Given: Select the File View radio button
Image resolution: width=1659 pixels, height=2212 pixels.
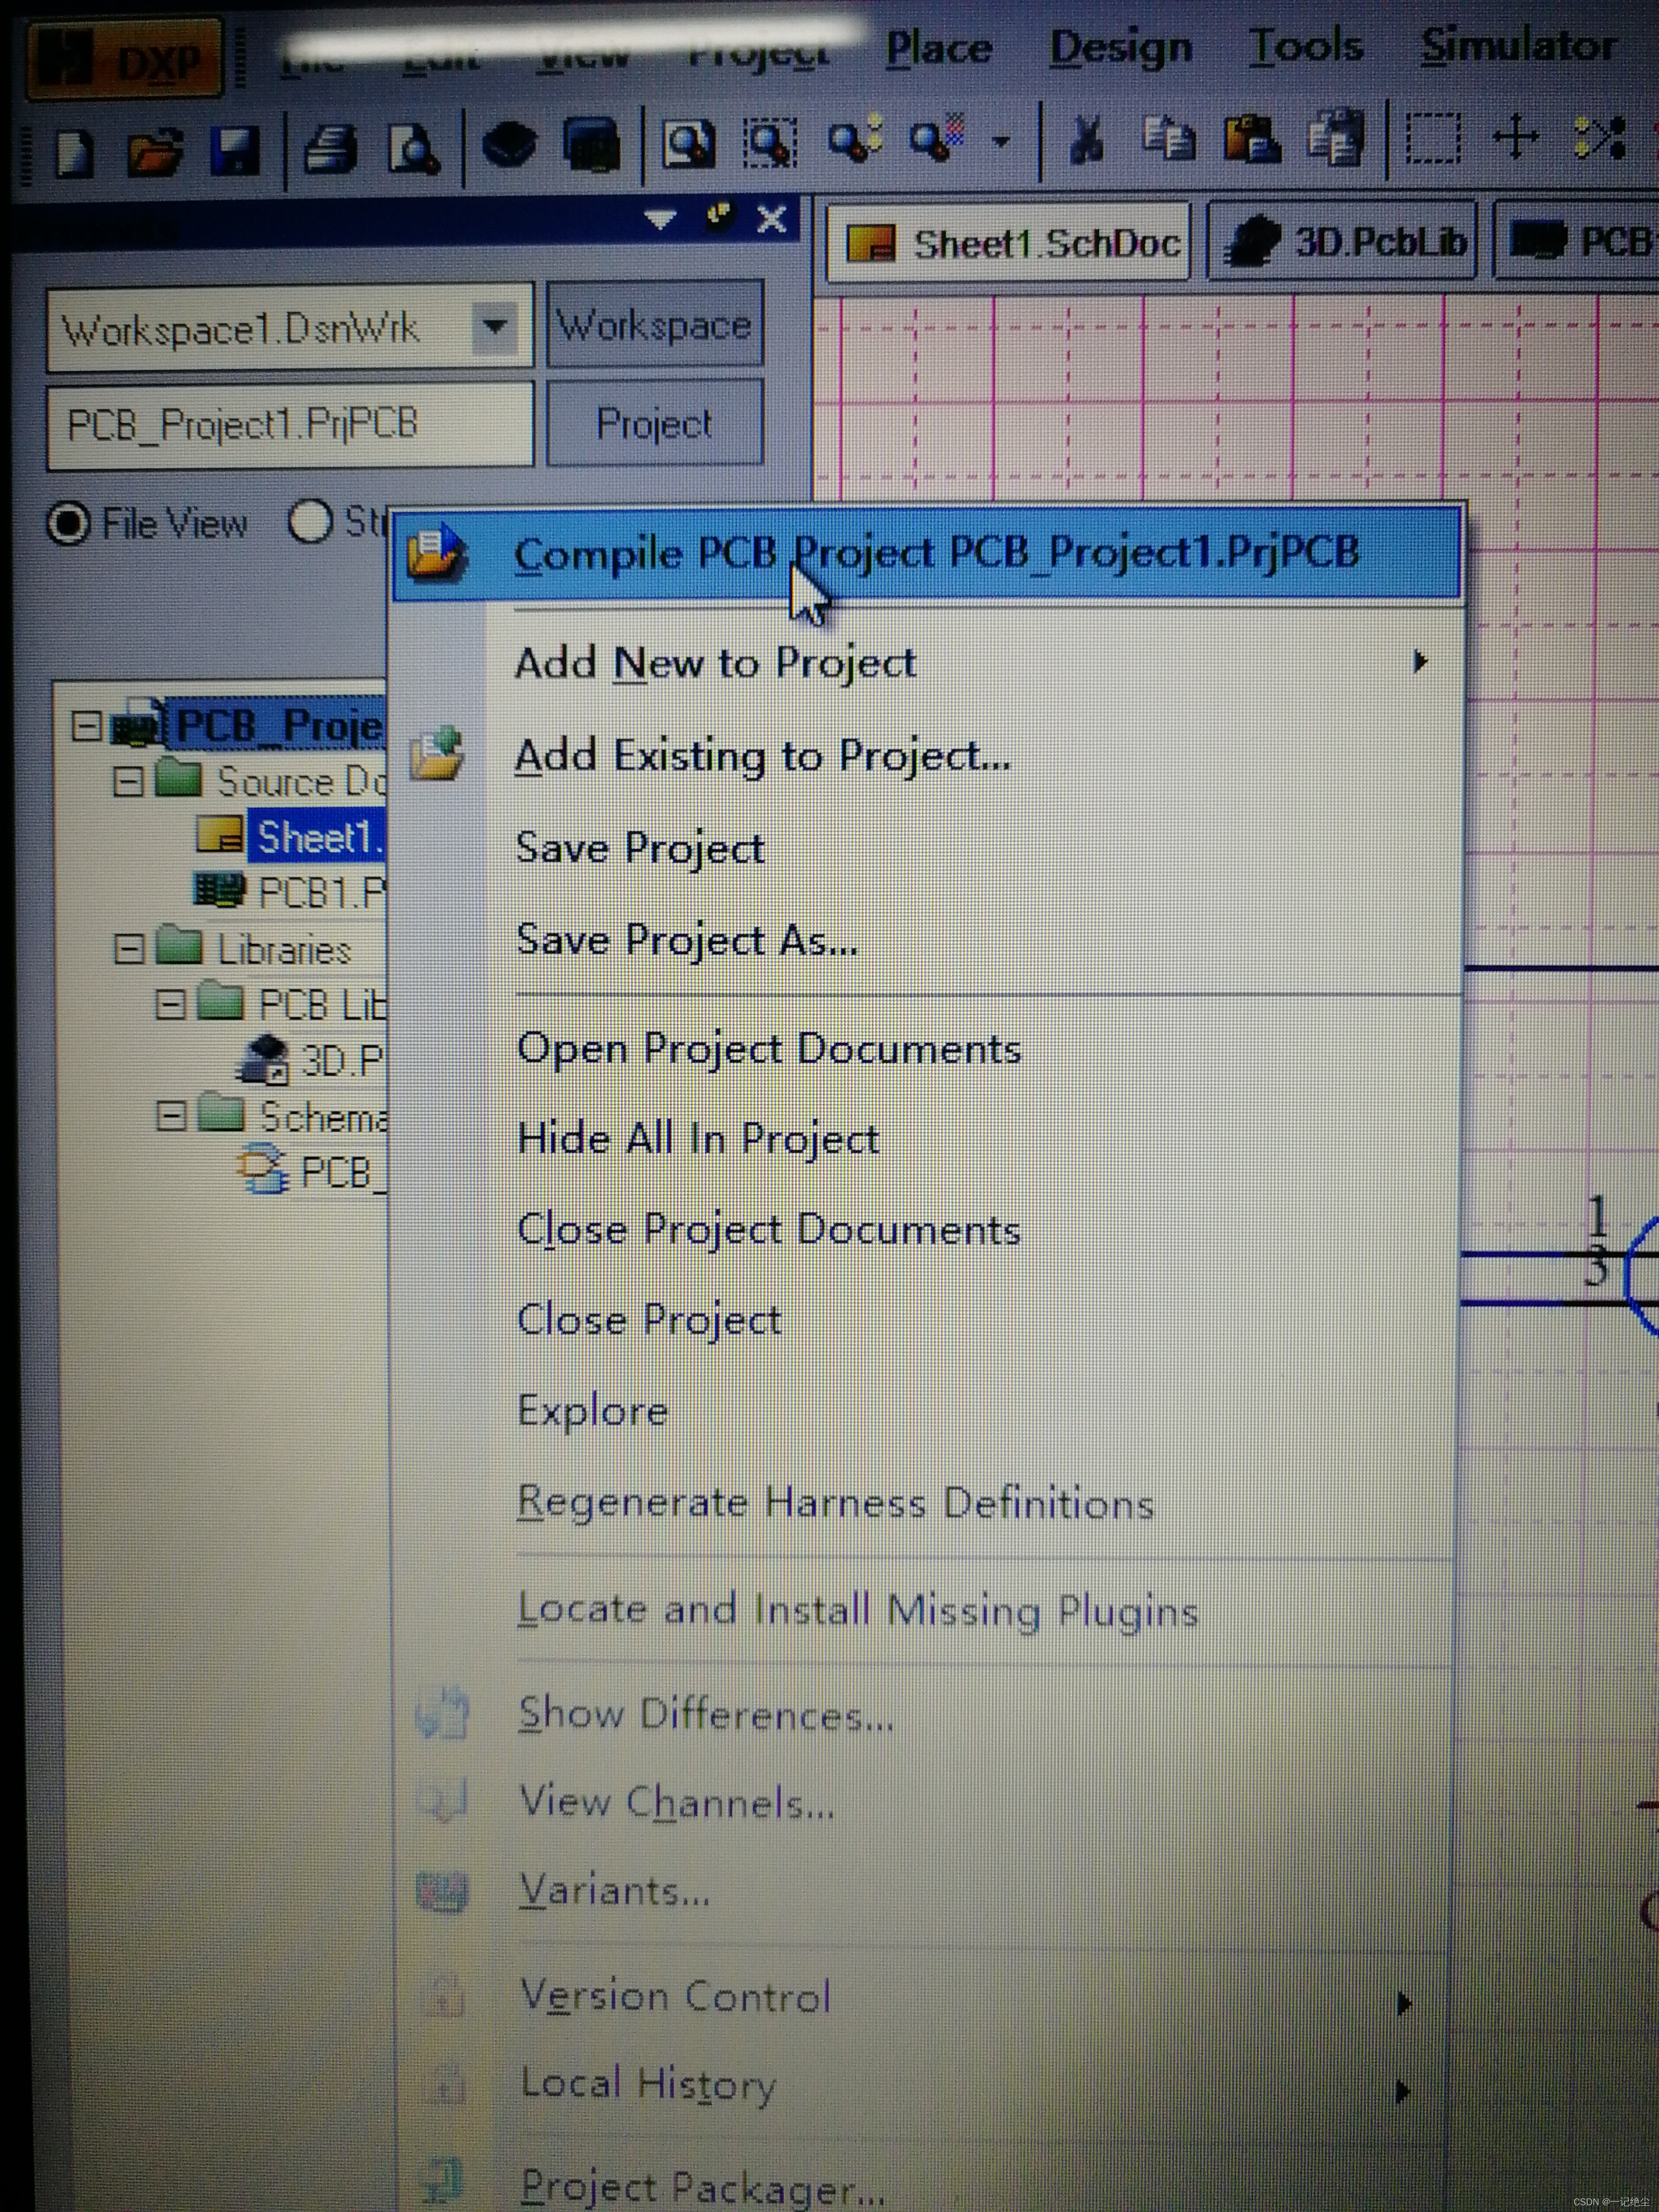Looking at the screenshot, I should [x=70, y=523].
